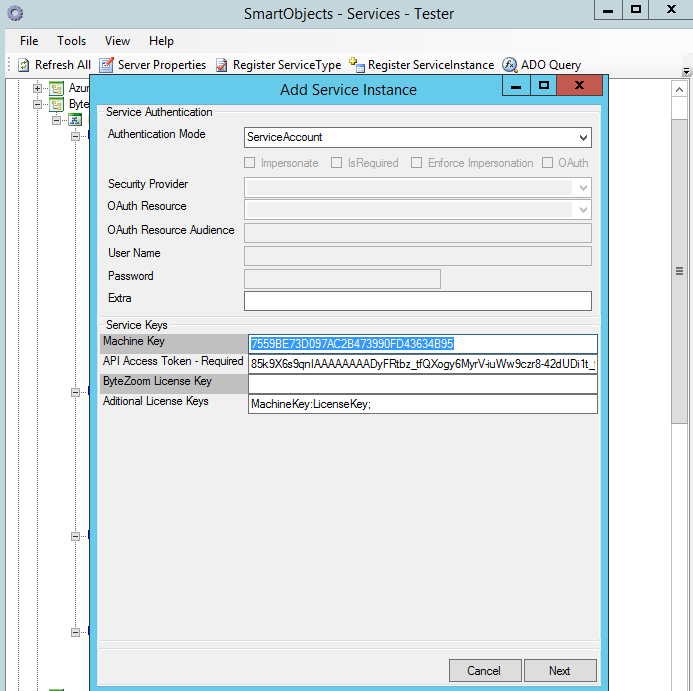The height and width of the screenshot is (691, 693).
Task: Select the API Access Token - Required label
Action: click(x=173, y=361)
